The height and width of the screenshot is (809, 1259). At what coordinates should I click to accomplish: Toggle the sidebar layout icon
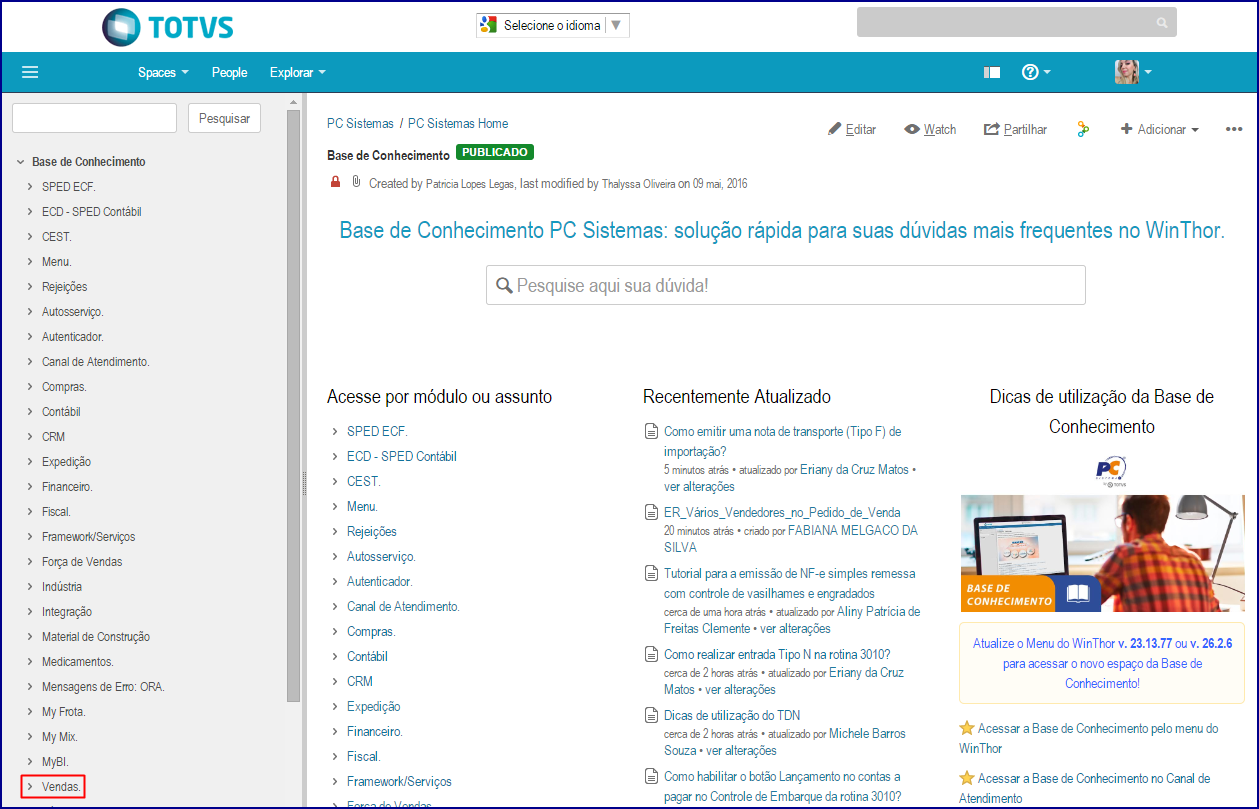[x=992, y=72]
